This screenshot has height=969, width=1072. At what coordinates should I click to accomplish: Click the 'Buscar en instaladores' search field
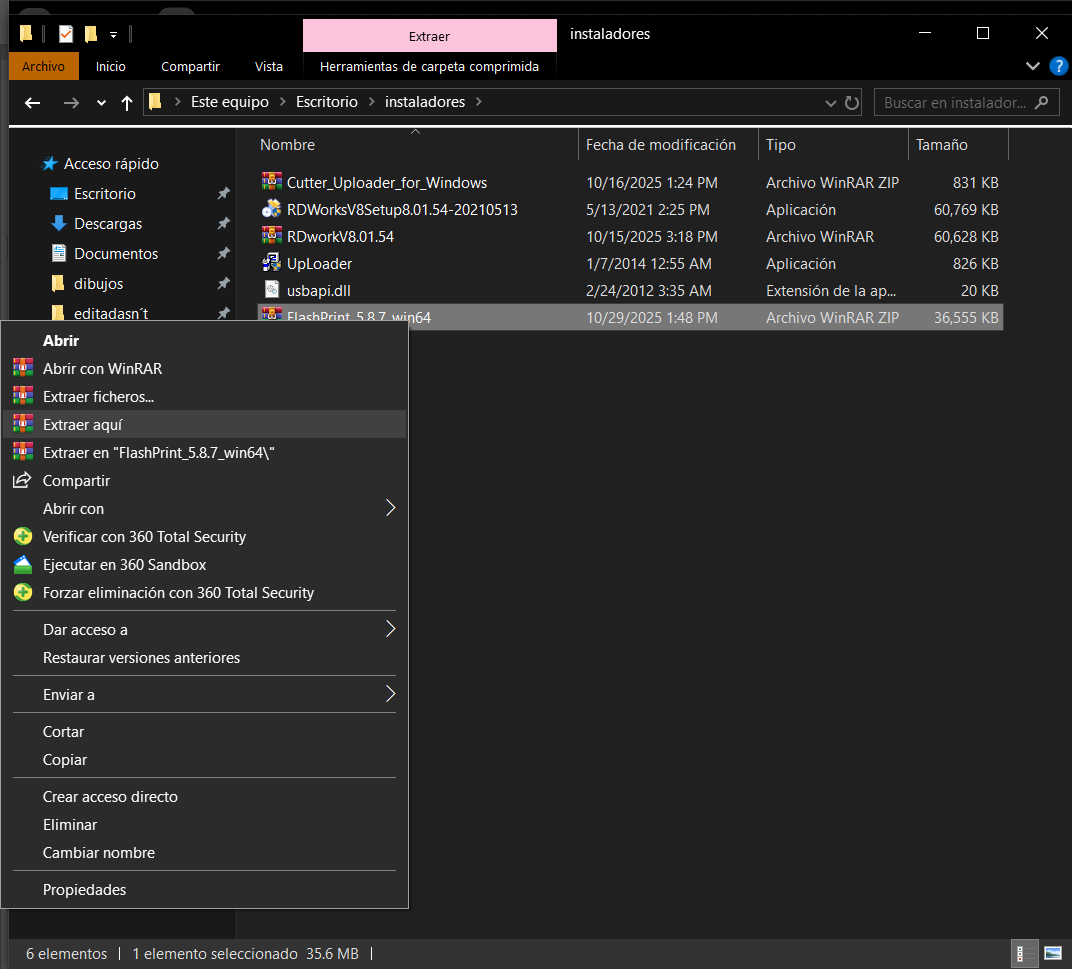point(955,103)
